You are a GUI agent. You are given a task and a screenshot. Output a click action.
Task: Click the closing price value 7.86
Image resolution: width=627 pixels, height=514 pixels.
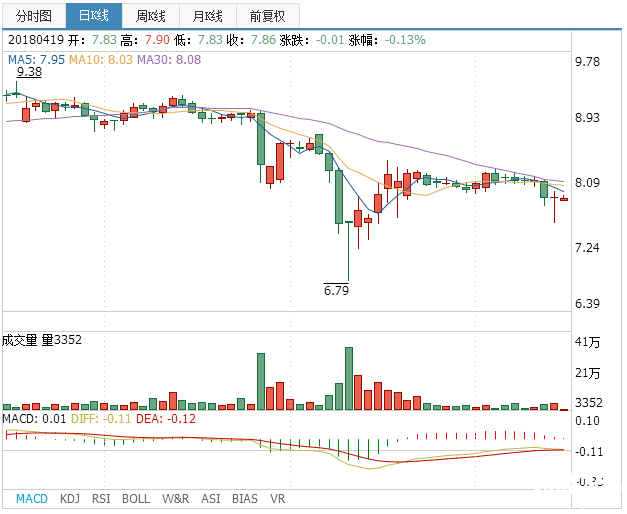pos(263,40)
